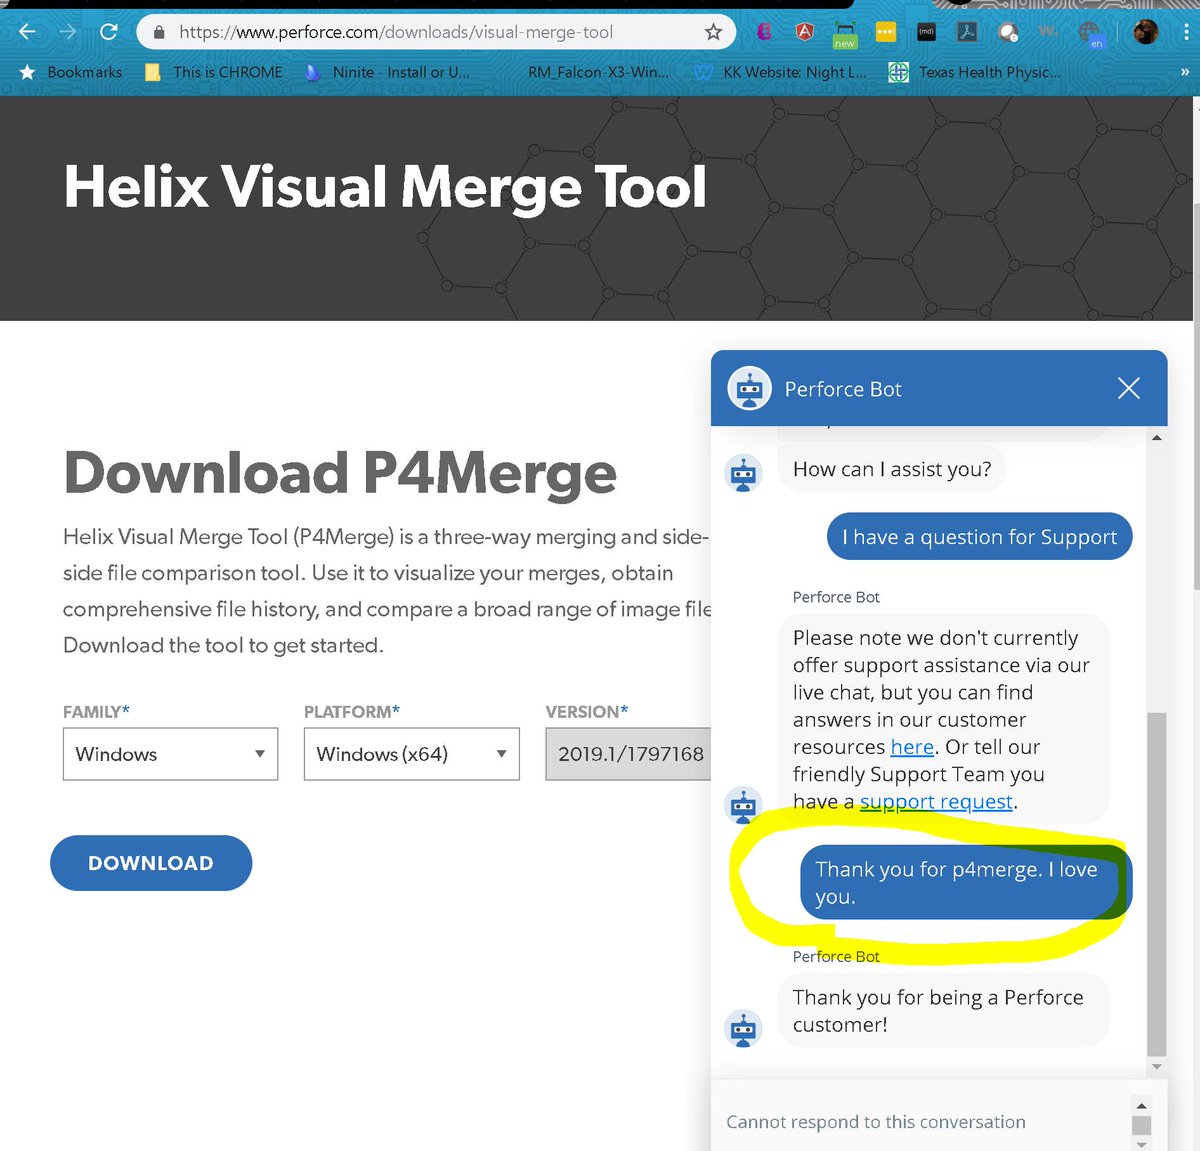Click 'Thank you for being a Perforce customer!' message
The height and width of the screenshot is (1151, 1200).
[x=943, y=1011]
